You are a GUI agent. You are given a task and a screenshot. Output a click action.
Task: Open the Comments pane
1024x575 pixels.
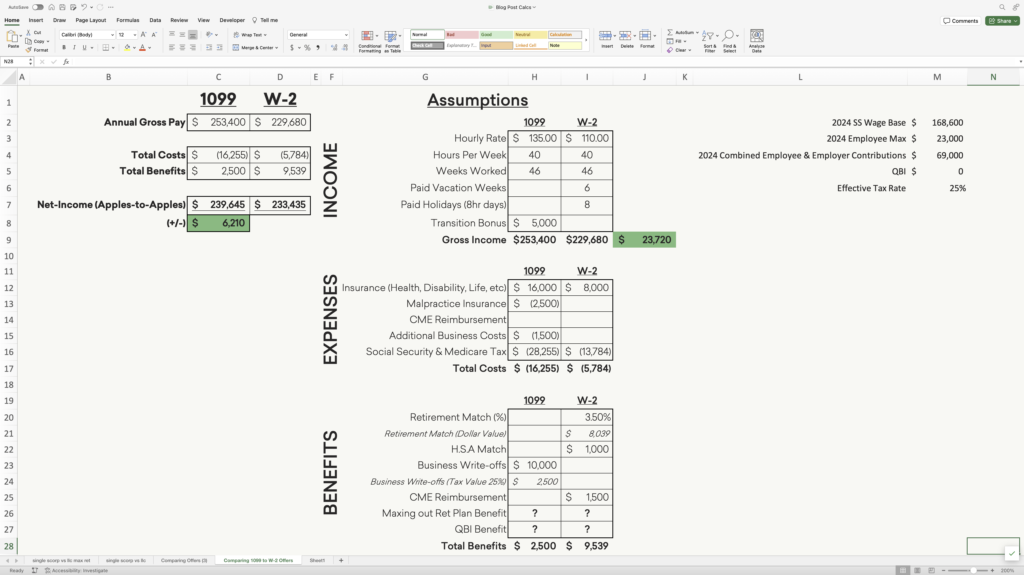coord(961,21)
